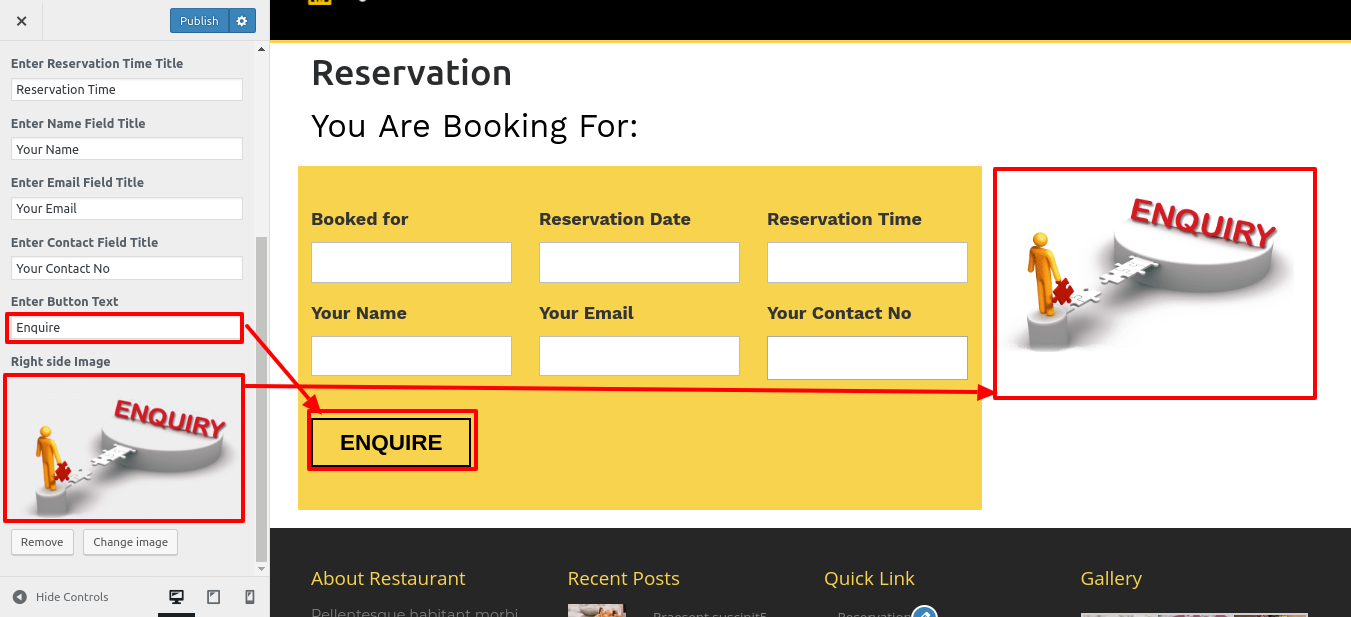Switch to tablet preview mode
This screenshot has width=1351, height=617.
(213, 597)
